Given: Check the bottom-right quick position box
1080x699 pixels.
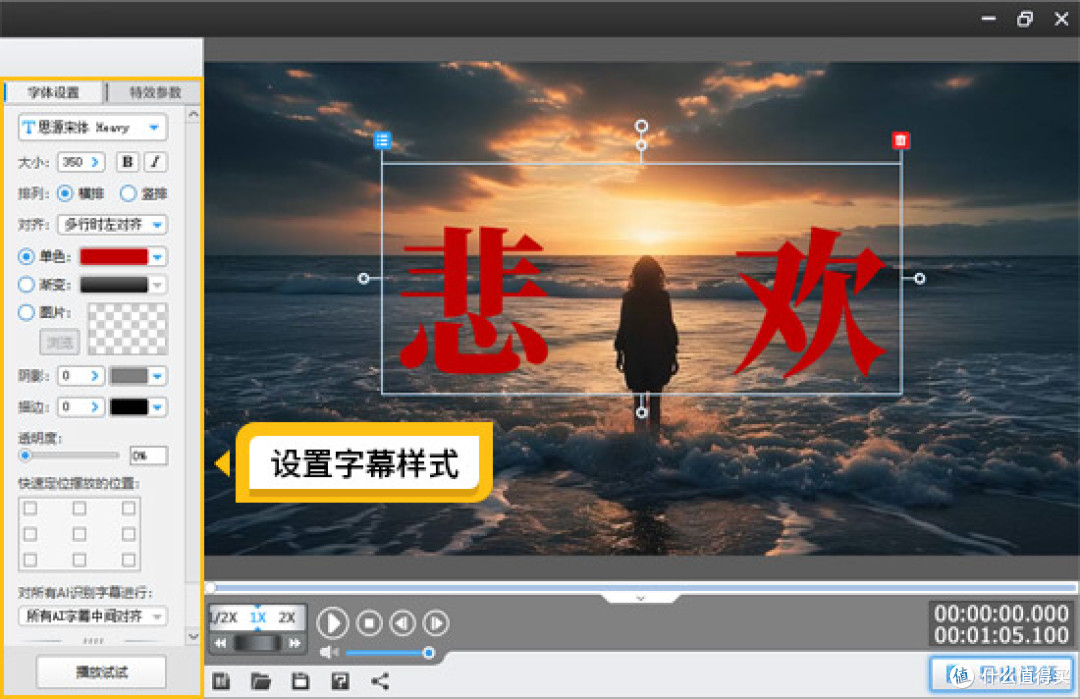Looking at the screenshot, I should click(x=128, y=560).
